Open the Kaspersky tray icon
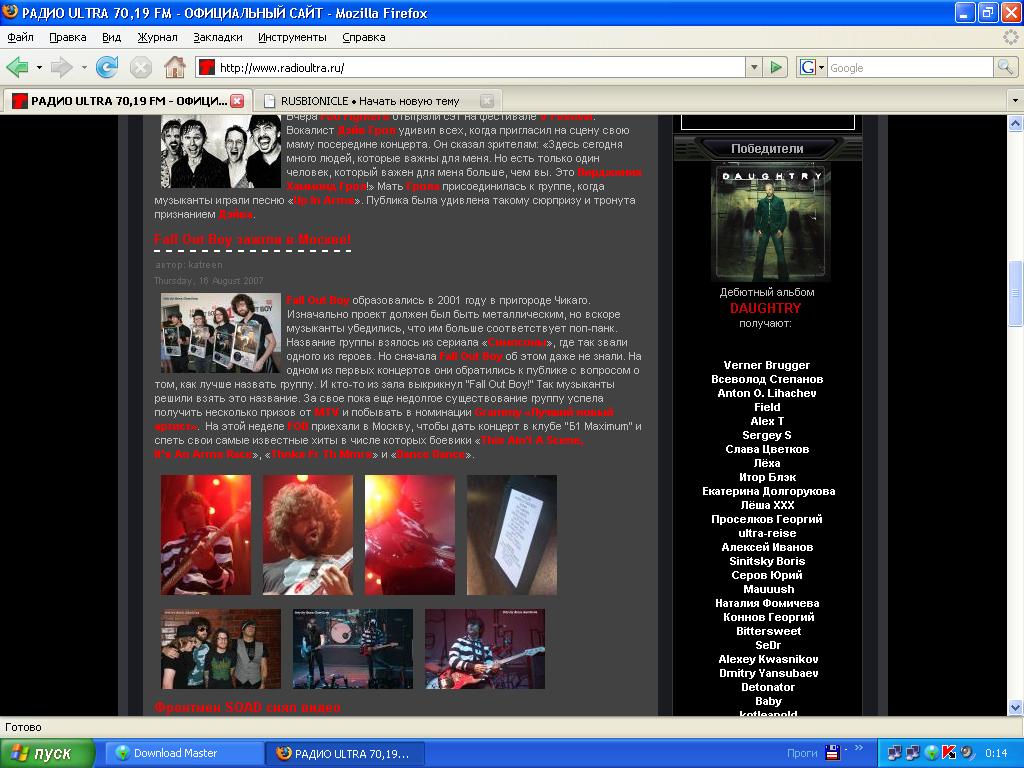This screenshot has height=768, width=1024. pos(949,753)
